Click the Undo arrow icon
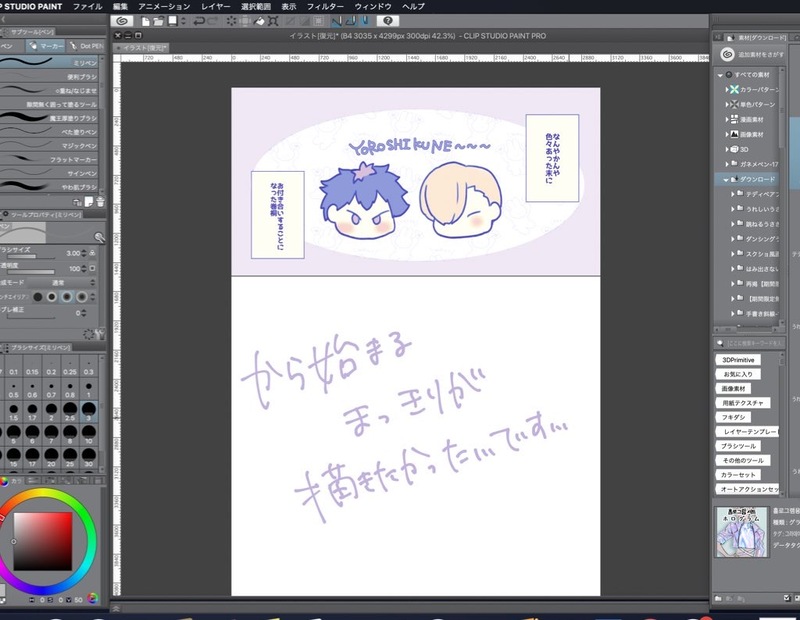Screen dimensions: 800x620 tap(199, 21)
